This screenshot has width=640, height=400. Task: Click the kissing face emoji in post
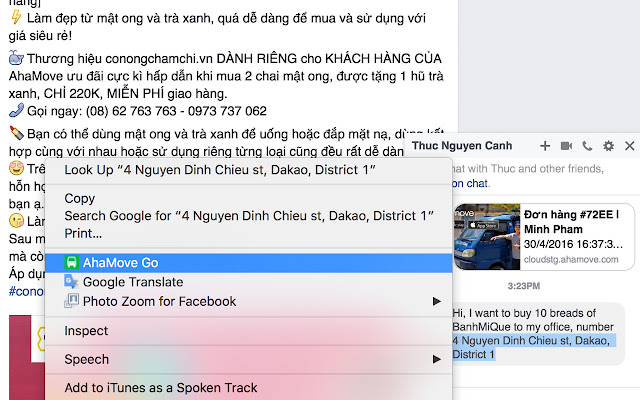pyautogui.click(x=16, y=221)
